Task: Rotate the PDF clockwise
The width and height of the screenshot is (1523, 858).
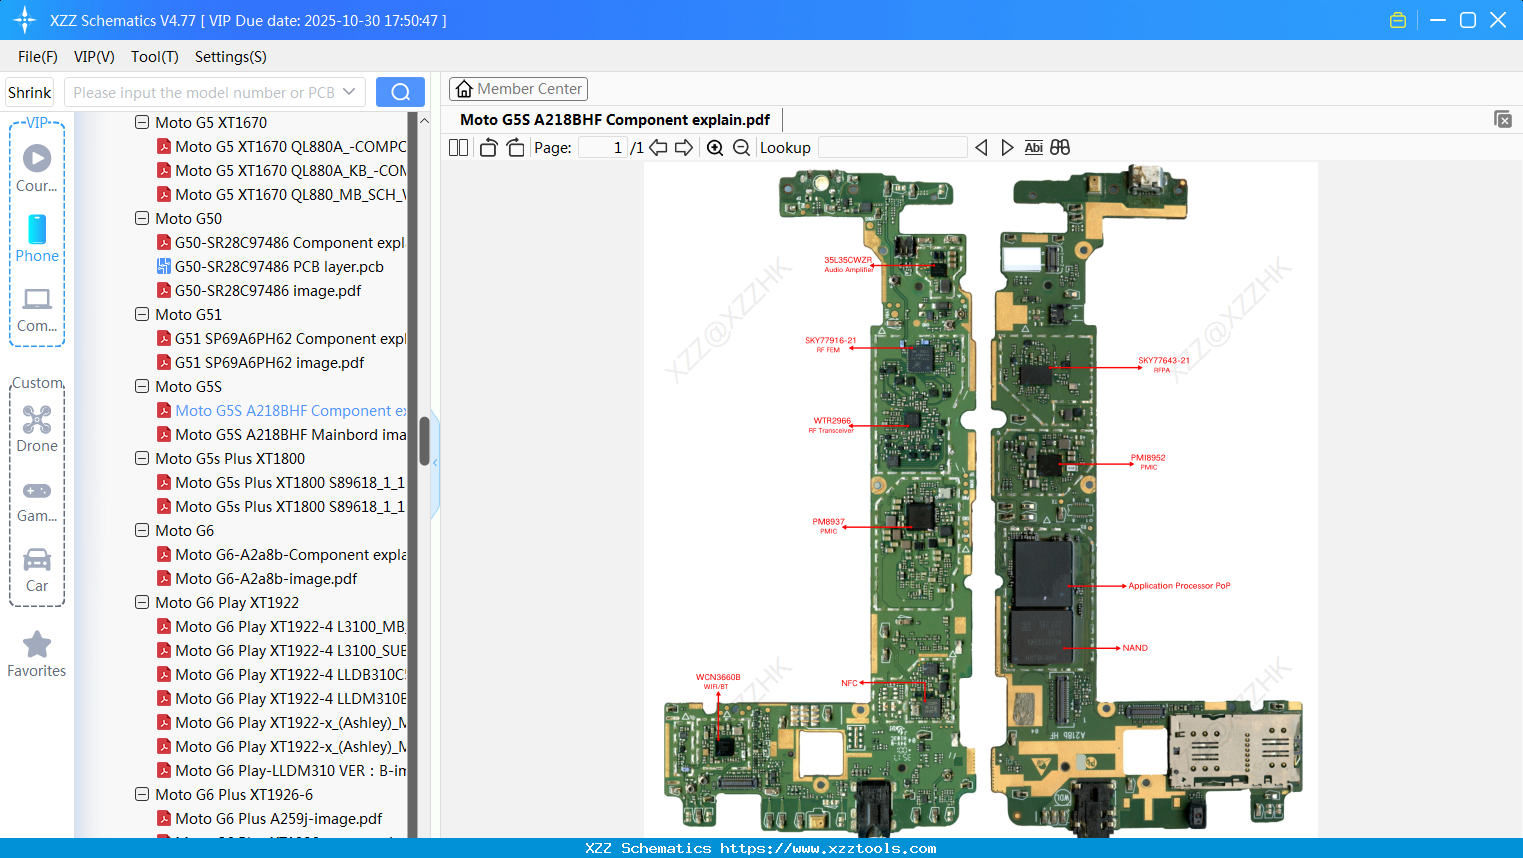Action: [x=515, y=147]
